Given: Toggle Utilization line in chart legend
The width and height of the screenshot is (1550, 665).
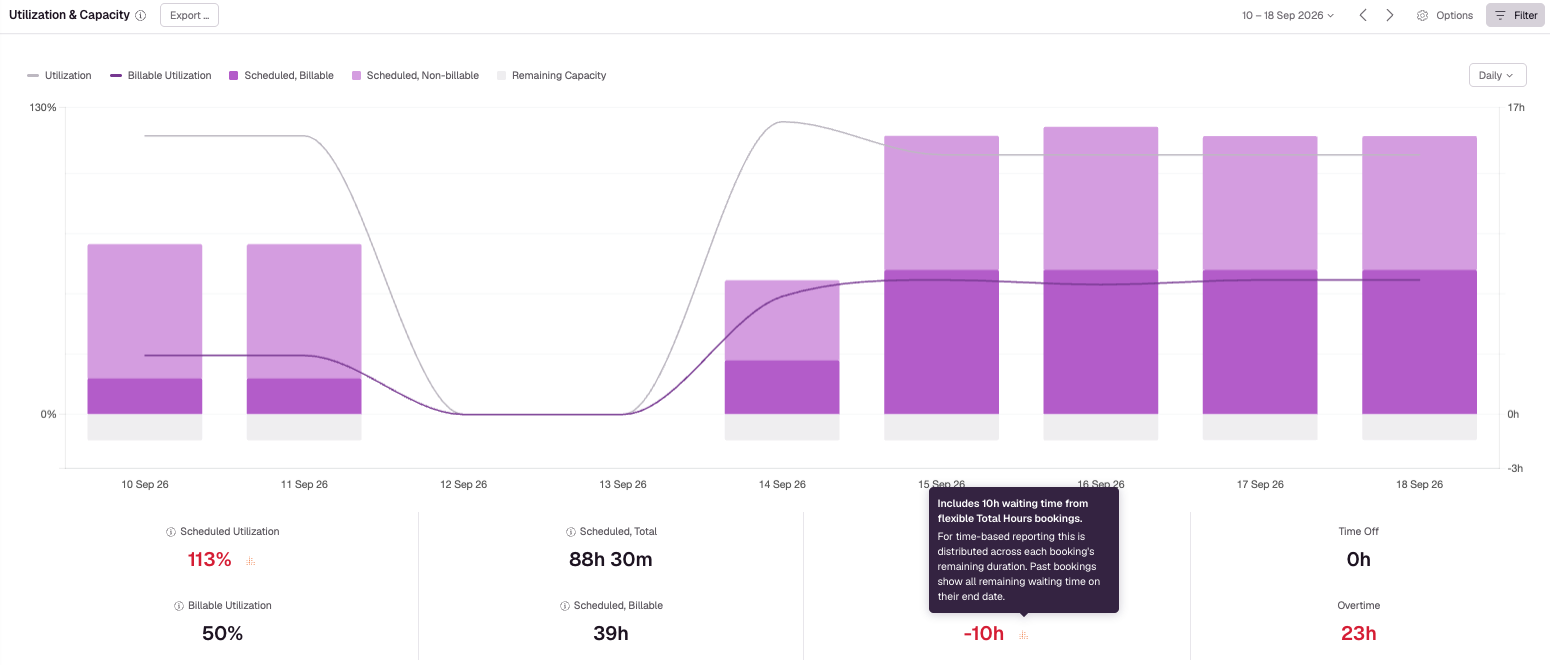Looking at the screenshot, I should [x=59, y=76].
